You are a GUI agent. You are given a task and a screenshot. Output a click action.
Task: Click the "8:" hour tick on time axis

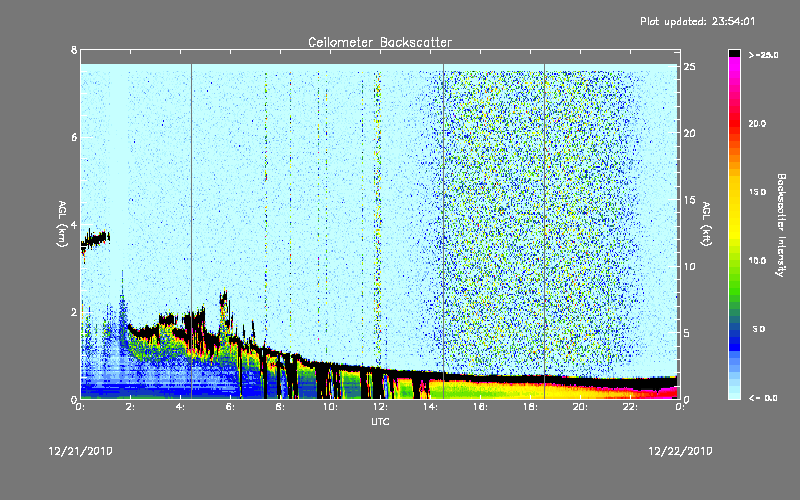(281, 407)
